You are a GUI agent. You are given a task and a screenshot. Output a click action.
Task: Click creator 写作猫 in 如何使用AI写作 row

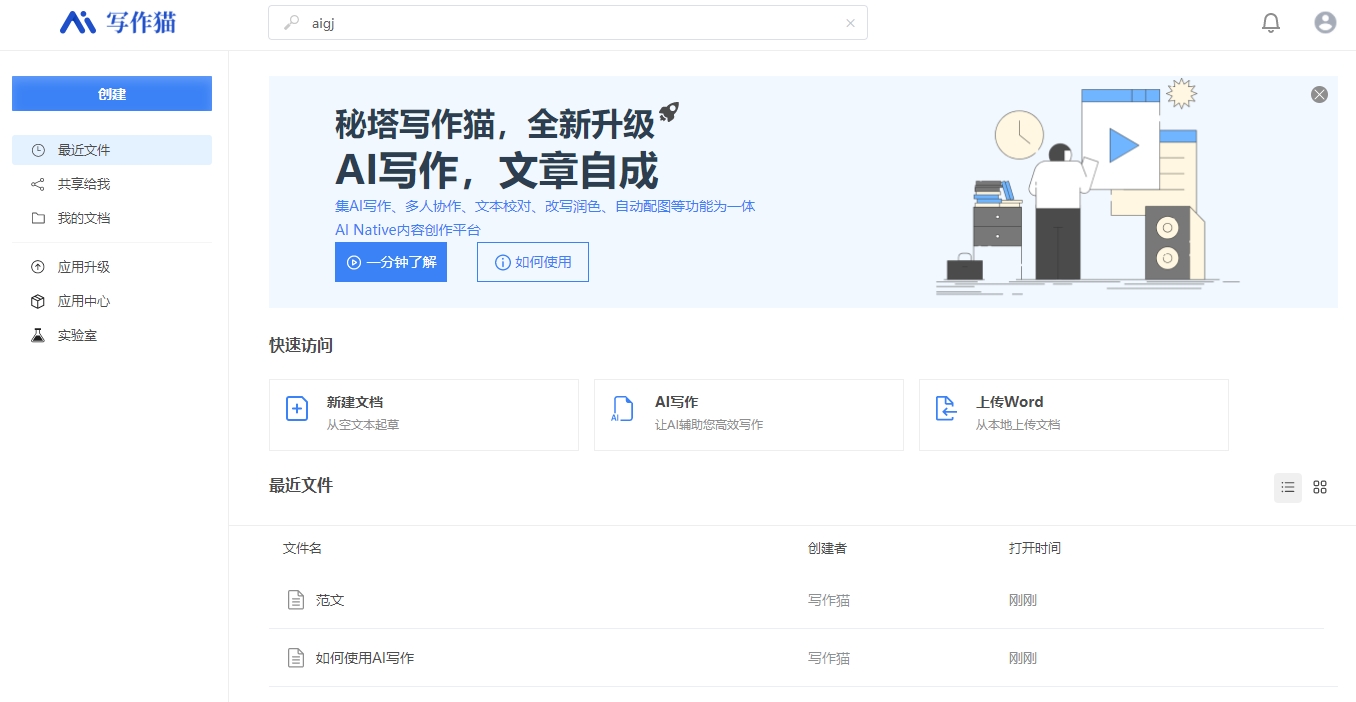(829, 658)
